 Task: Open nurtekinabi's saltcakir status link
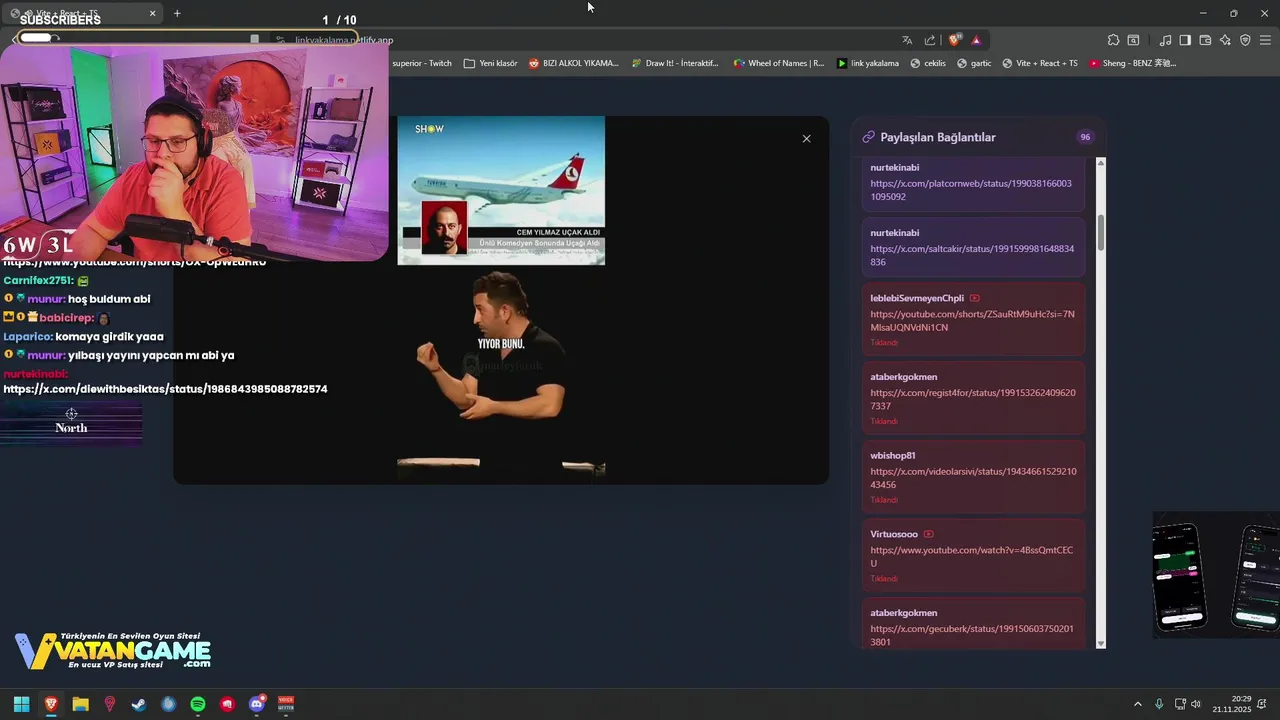[x=972, y=255]
